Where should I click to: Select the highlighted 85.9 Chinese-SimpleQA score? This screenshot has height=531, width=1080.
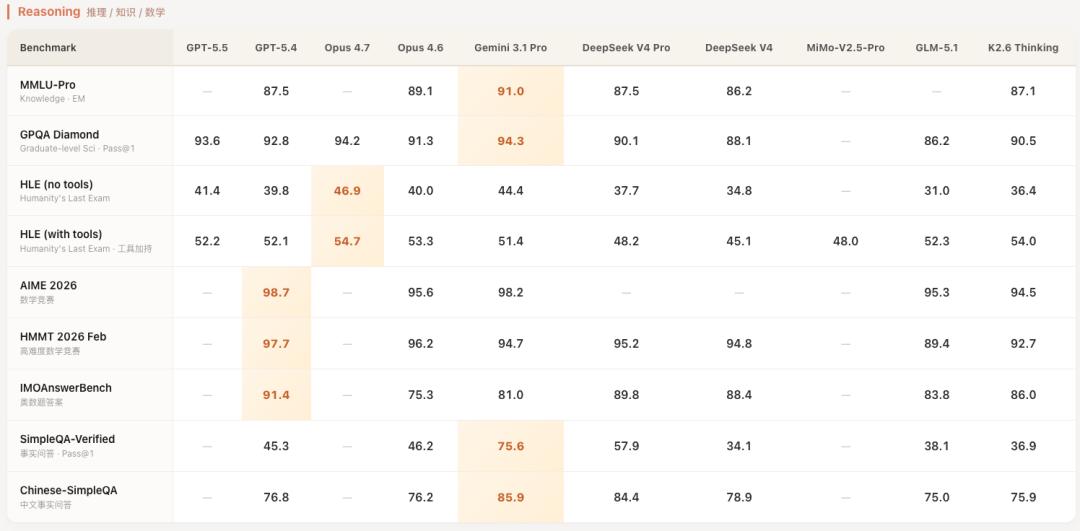click(510, 497)
